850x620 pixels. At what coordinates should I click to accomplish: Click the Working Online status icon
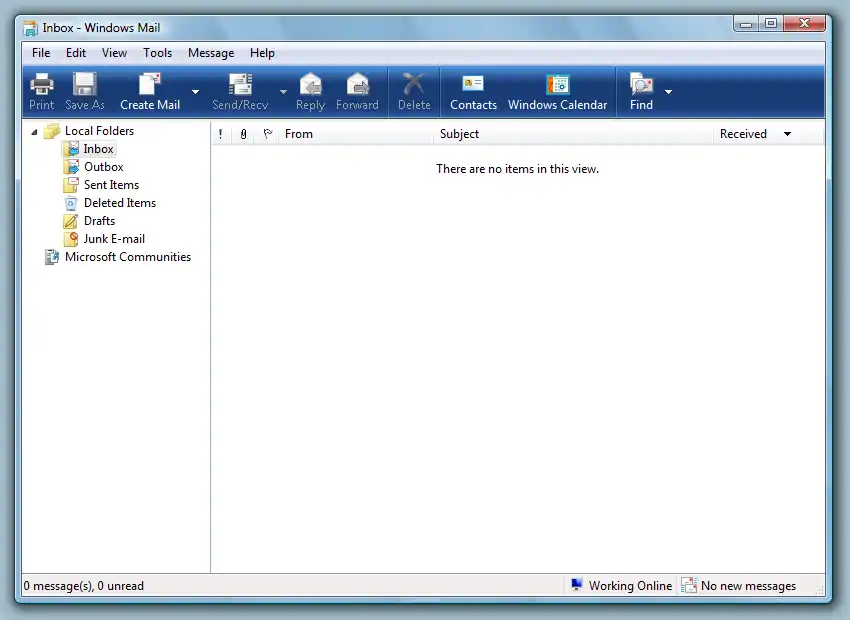point(577,585)
